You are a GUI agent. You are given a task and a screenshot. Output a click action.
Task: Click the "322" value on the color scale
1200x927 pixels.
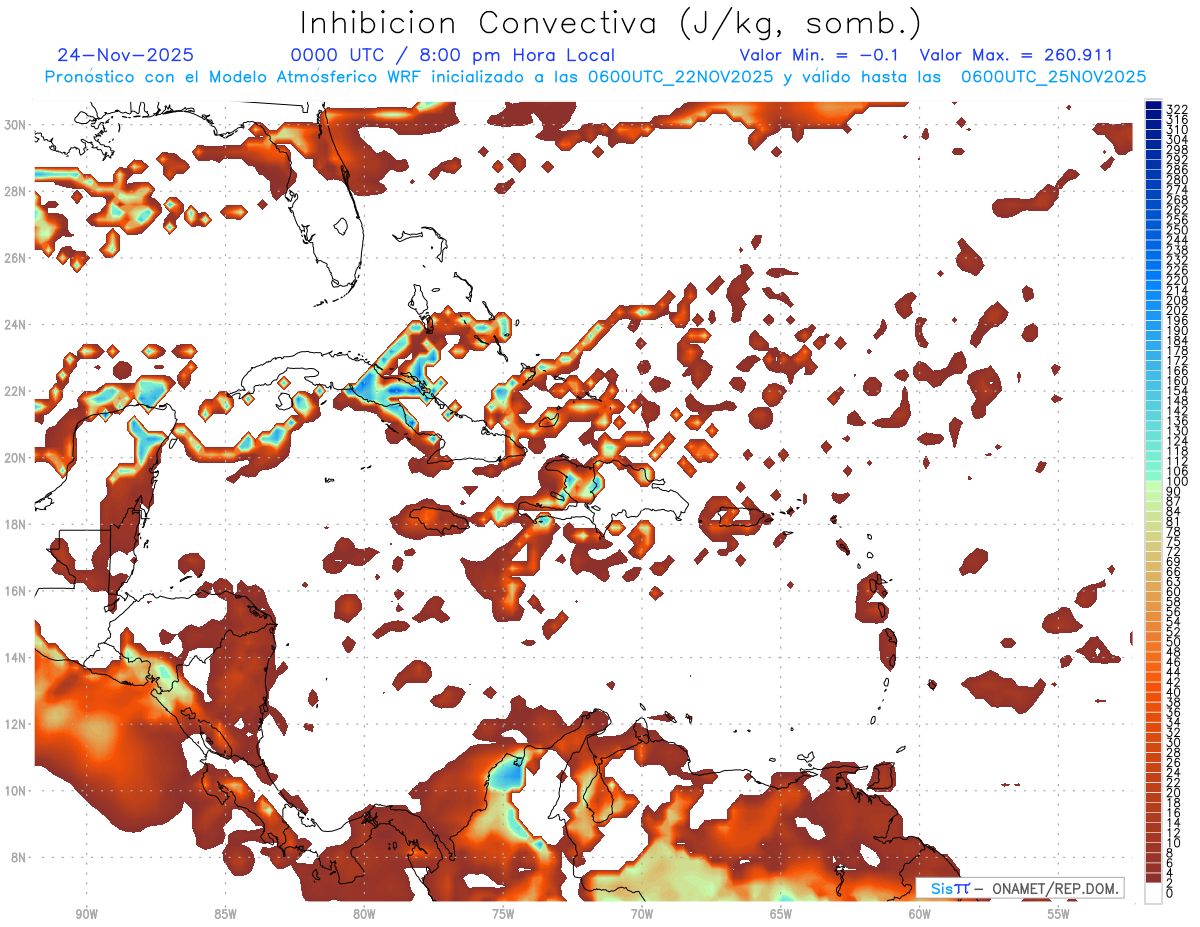pyautogui.click(x=1176, y=109)
